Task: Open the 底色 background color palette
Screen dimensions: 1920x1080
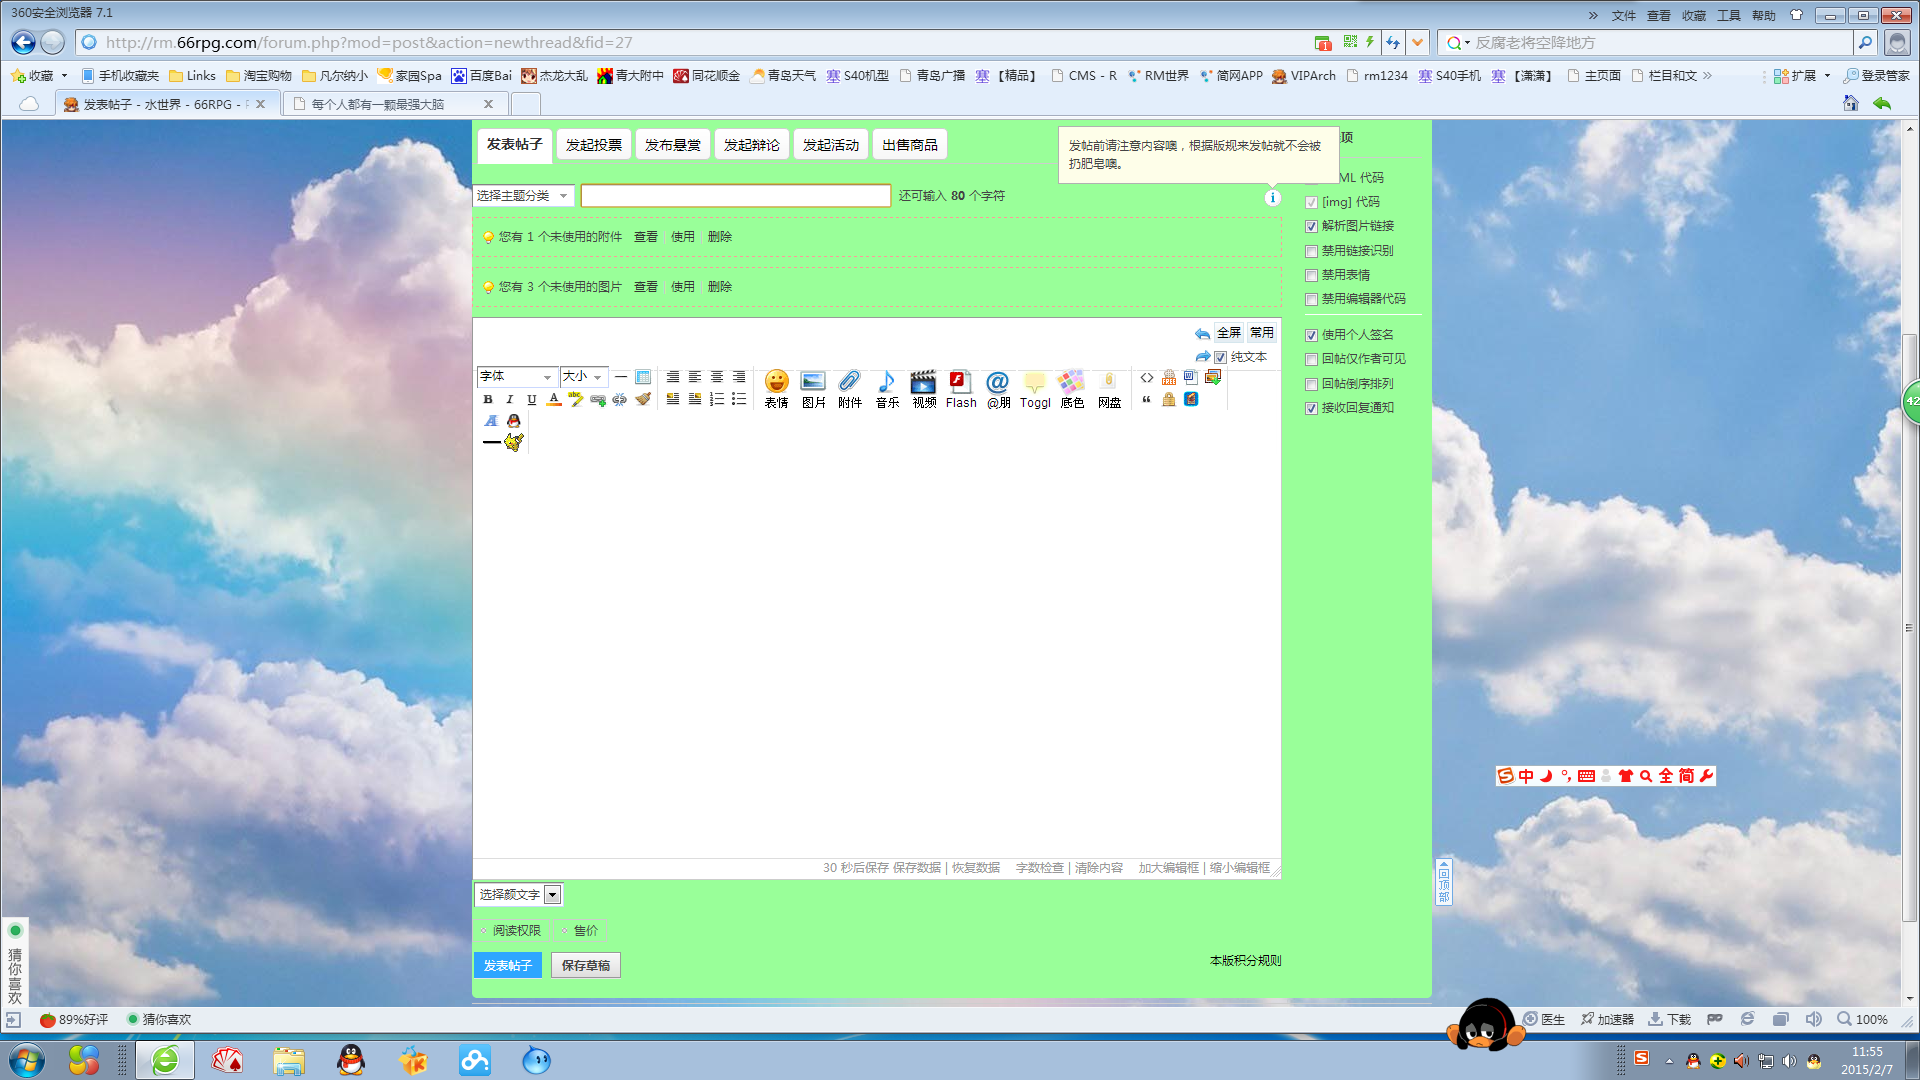Action: [x=1072, y=389]
